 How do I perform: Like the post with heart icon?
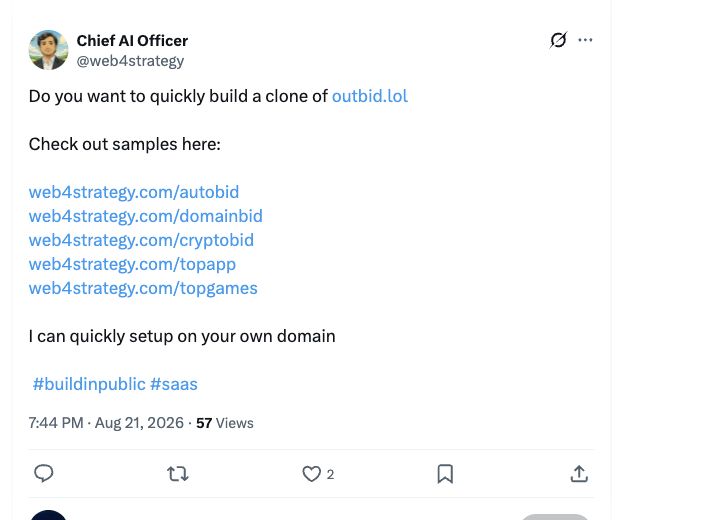point(311,474)
